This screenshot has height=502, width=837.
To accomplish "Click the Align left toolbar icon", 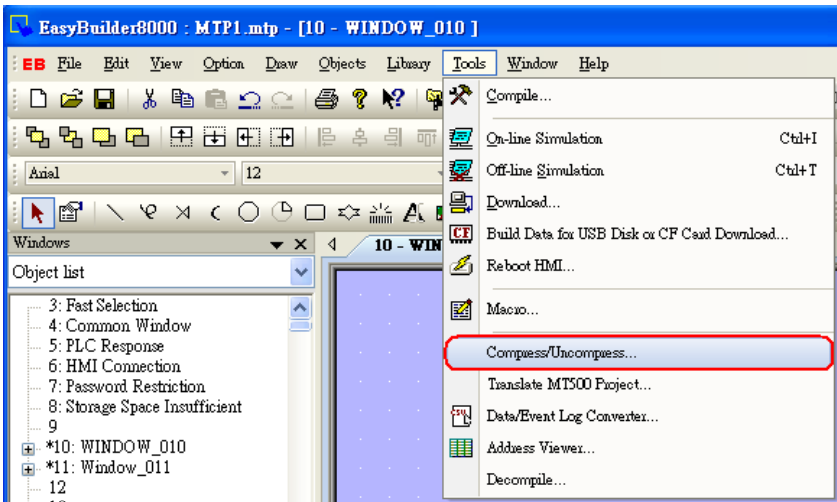I will click(326, 137).
